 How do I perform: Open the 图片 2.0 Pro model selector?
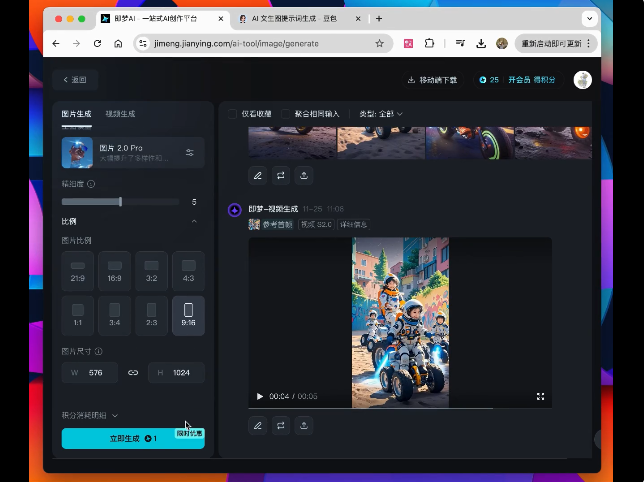[133, 153]
